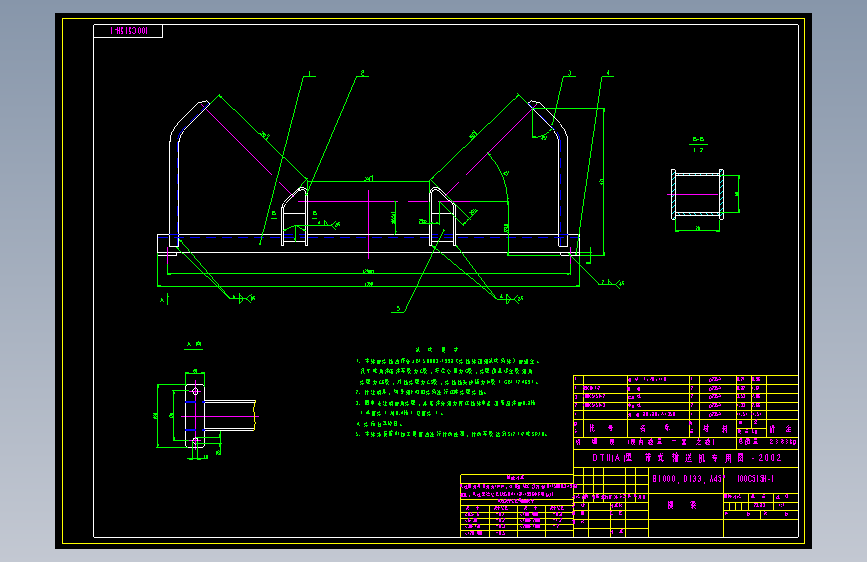This screenshot has width=867, height=562.
Task: Select the weld symbol below the right inner bracket
Action: [511, 299]
